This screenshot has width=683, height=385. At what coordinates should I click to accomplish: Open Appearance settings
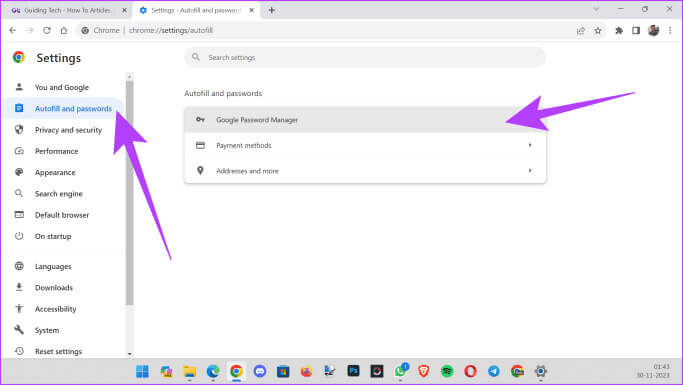point(65,172)
